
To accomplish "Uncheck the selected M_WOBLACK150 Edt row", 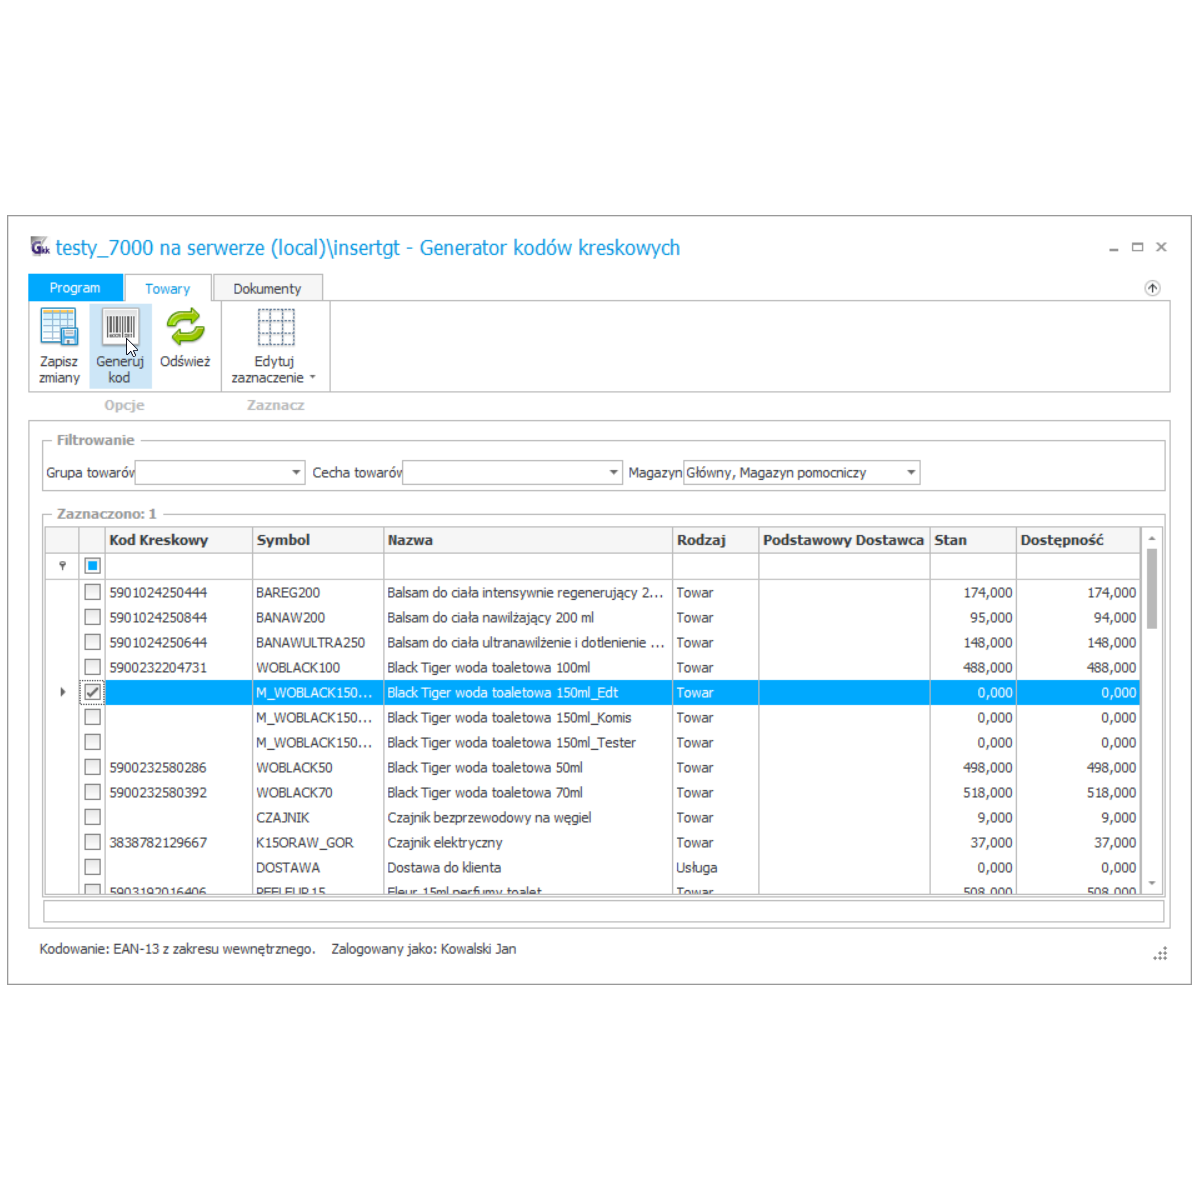I will (x=93, y=692).
